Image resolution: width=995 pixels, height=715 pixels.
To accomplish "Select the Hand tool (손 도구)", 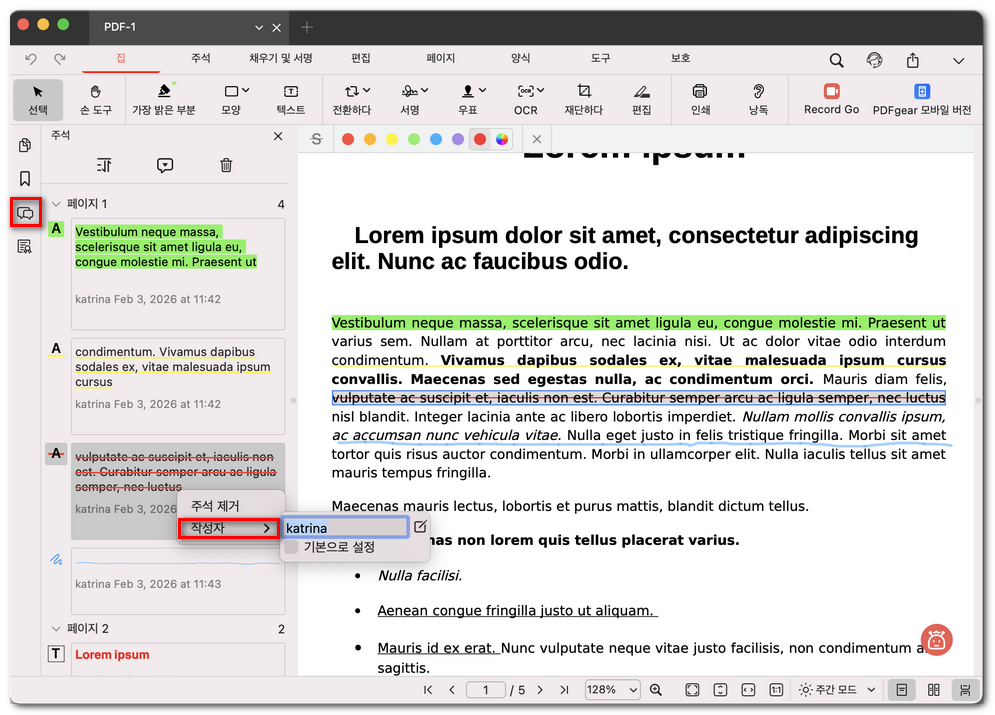I will [95, 98].
